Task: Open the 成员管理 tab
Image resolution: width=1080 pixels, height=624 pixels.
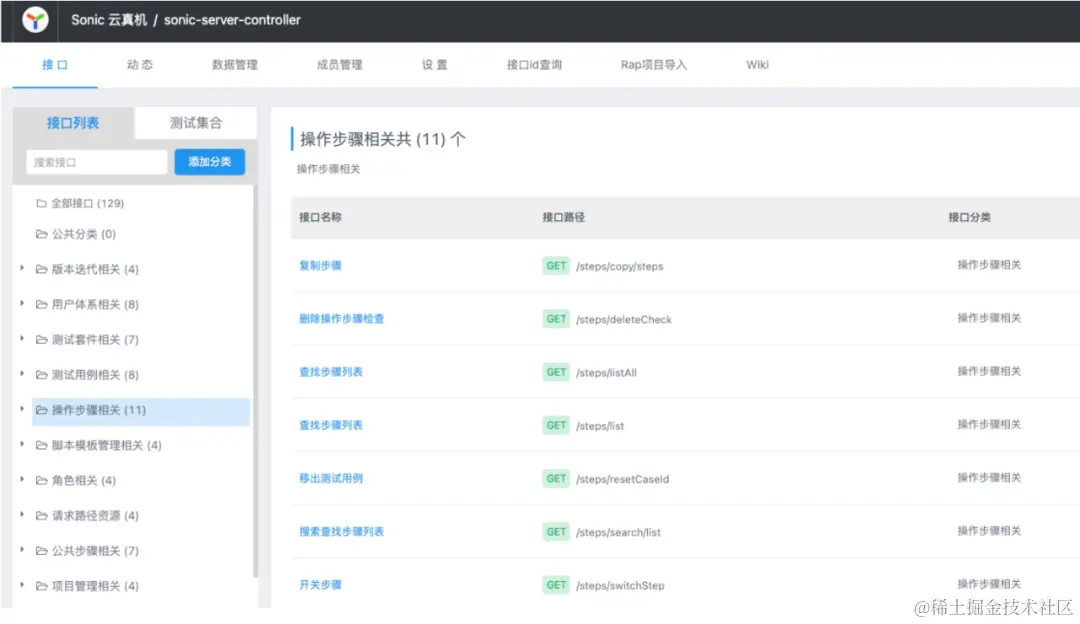Action: click(x=340, y=65)
